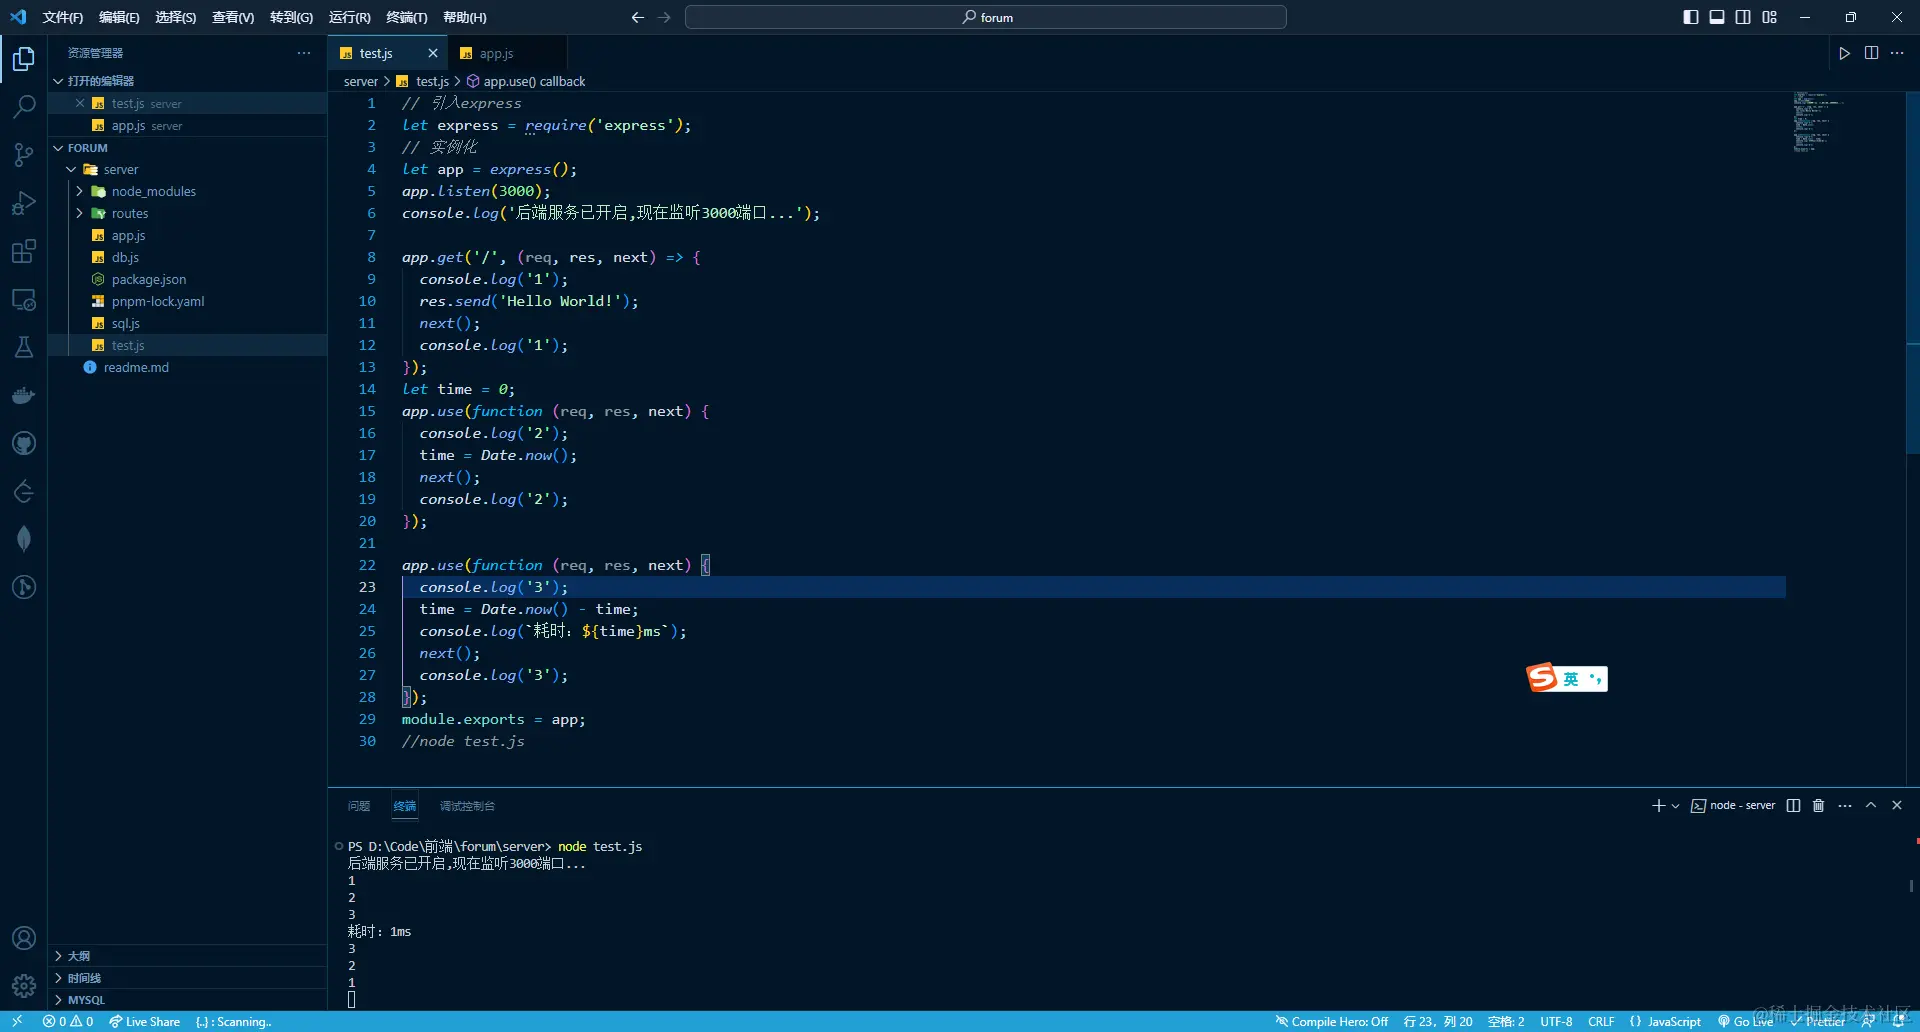Open terminal panel more actions ellipsis
The height and width of the screenshot is (1032, 1920).
tap(1845, 805)
